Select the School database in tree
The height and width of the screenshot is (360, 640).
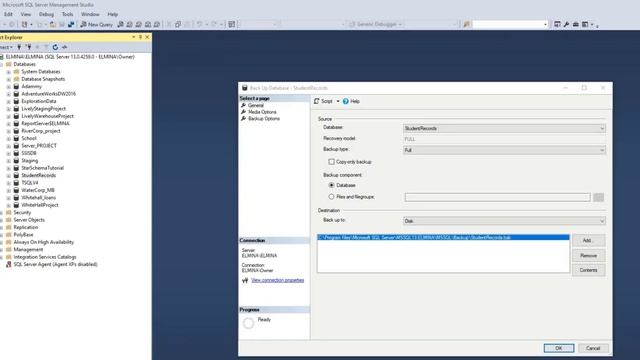[29, 138]
